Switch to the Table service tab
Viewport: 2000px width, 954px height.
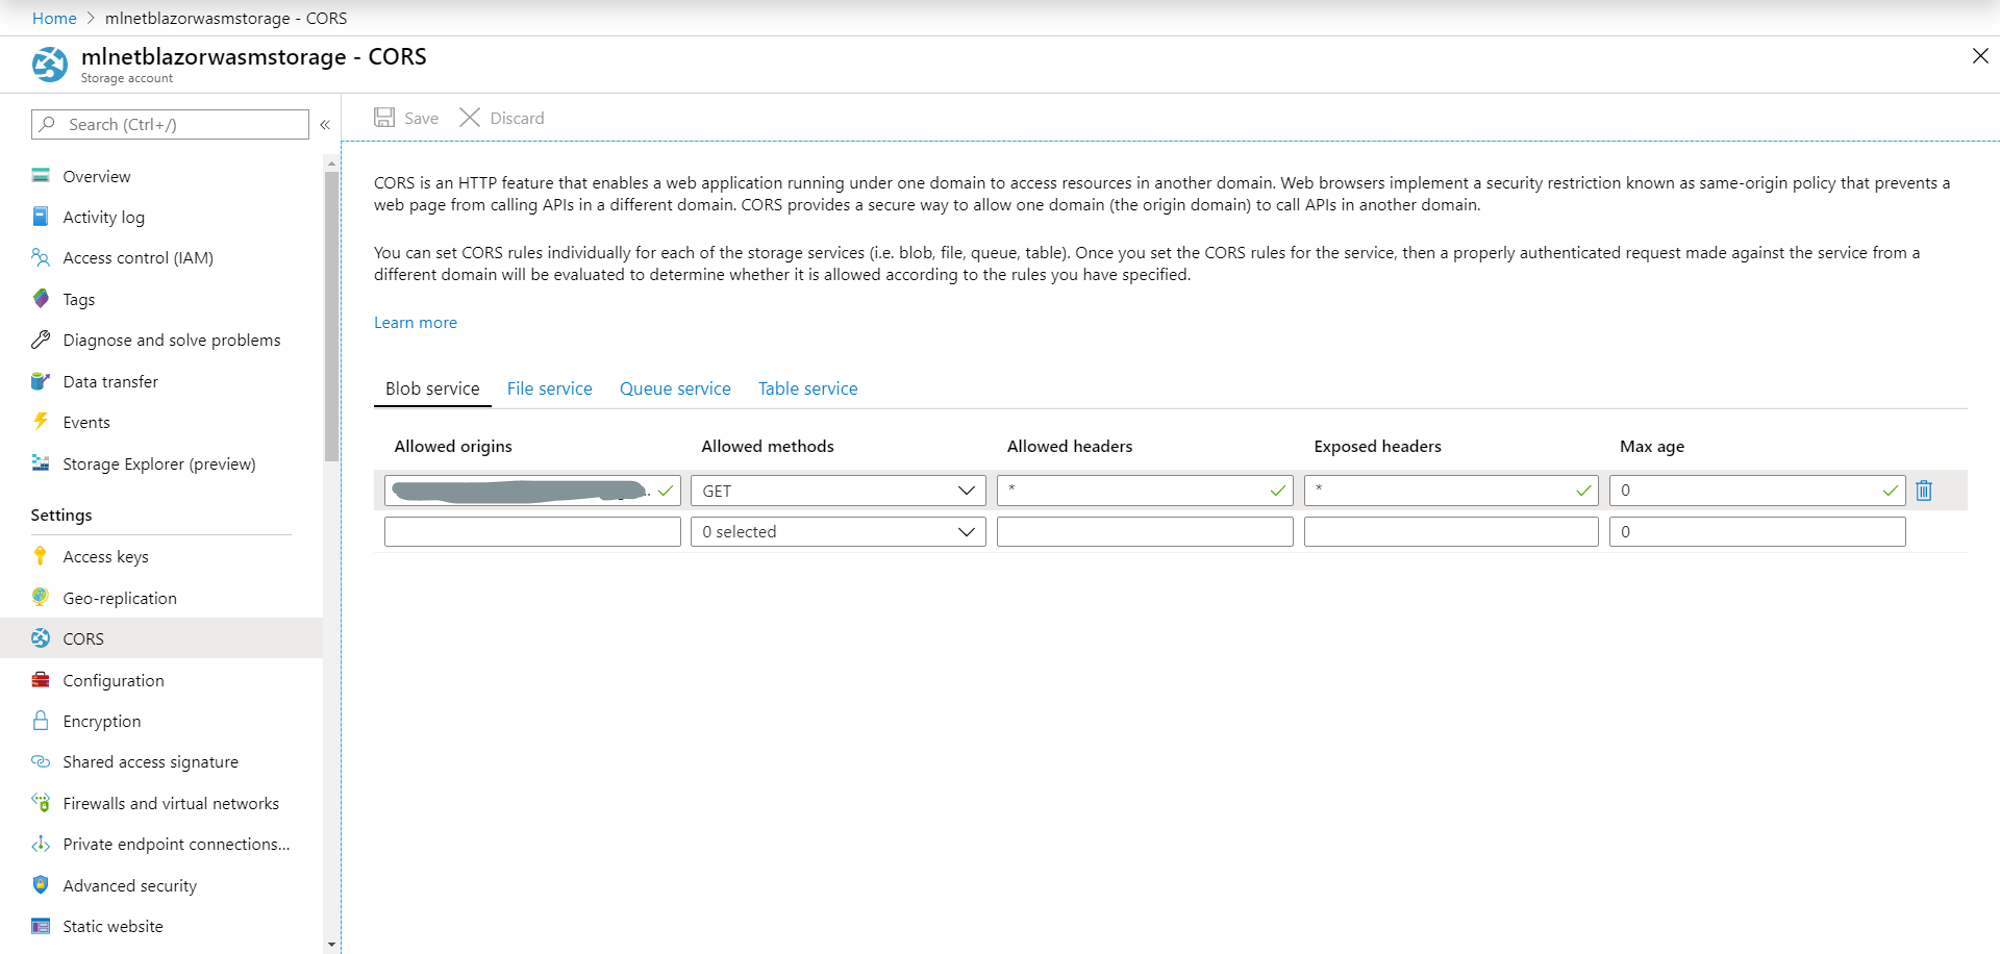(807, 388)
